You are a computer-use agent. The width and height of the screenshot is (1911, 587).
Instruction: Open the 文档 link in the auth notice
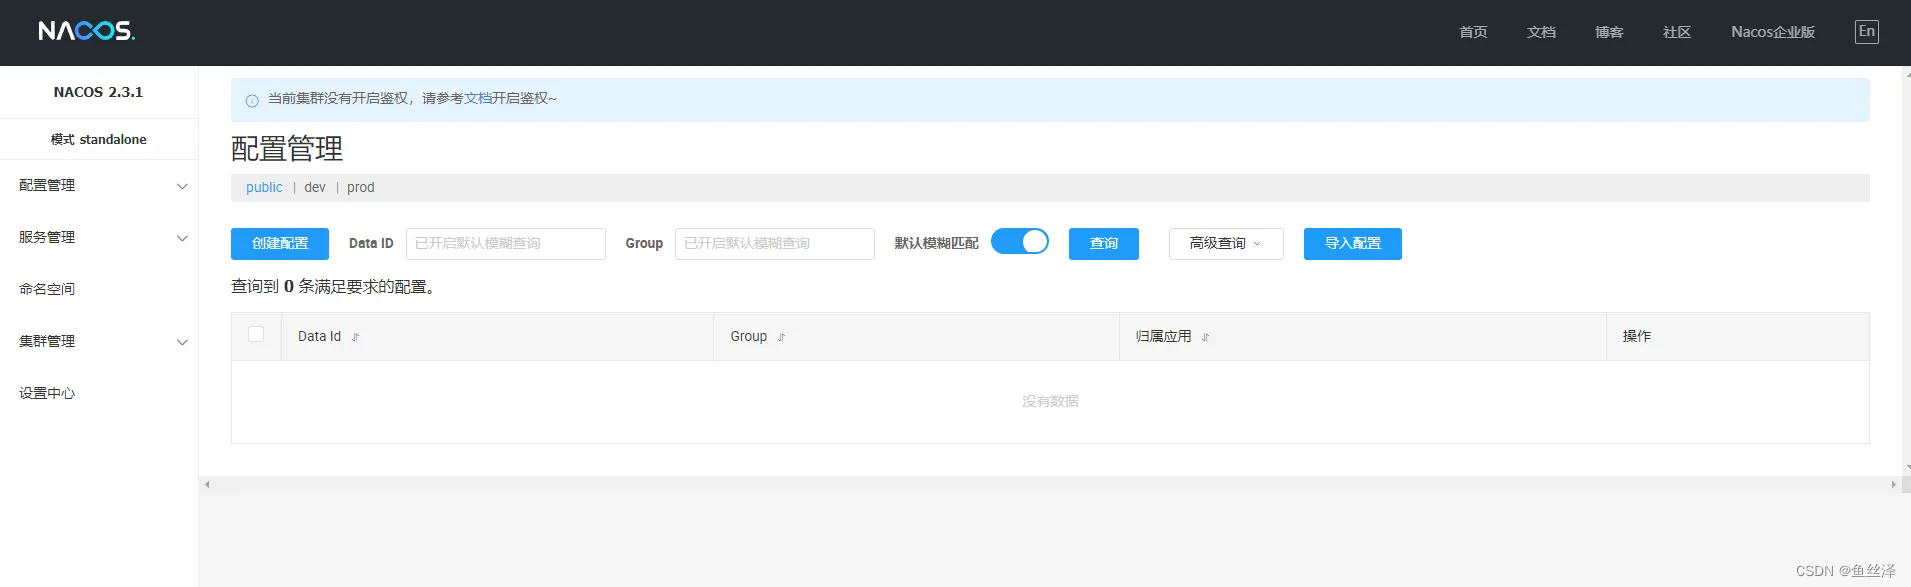coord(478,99)
